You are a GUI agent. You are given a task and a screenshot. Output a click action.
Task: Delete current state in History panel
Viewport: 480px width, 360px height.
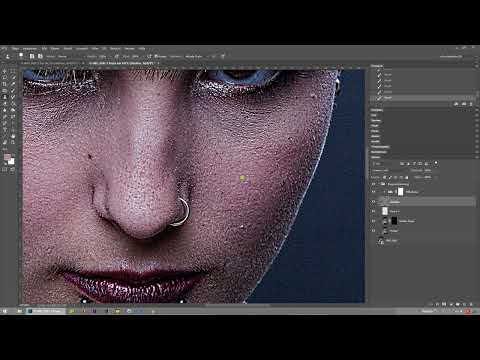tap(471, 104)
